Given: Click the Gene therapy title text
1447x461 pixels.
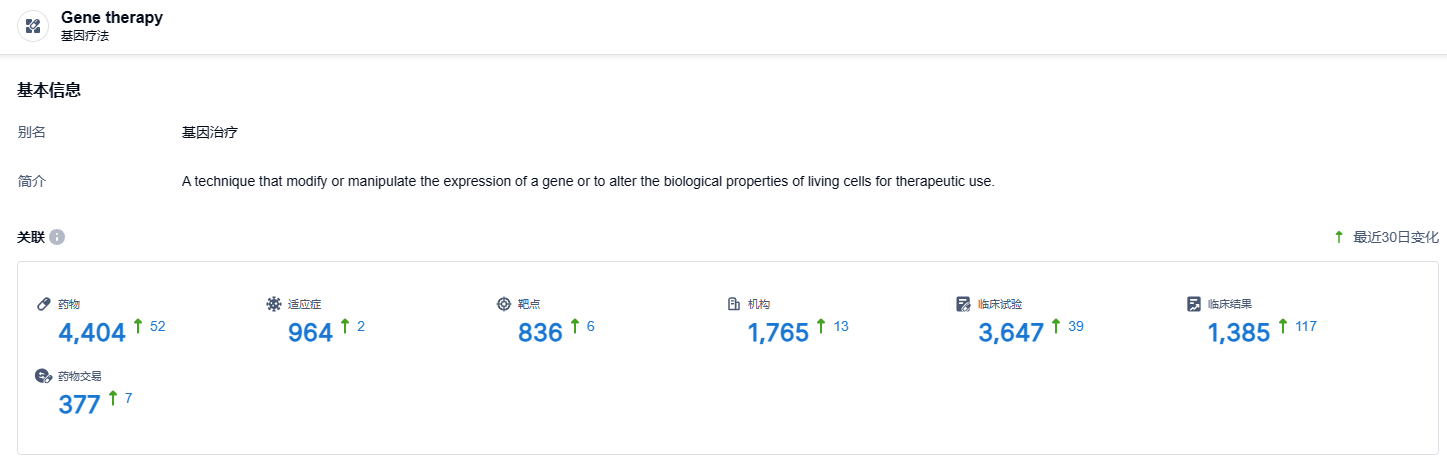Looking at the screenshot, I should coord(112,18).
